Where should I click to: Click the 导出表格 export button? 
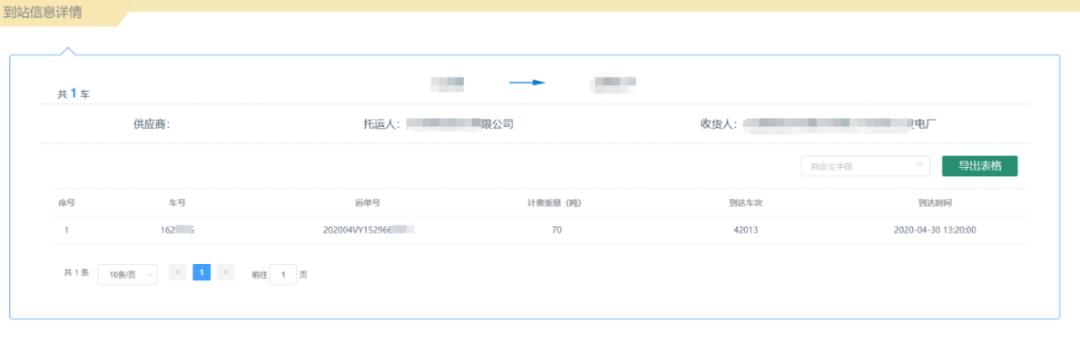tap(979, 166)
